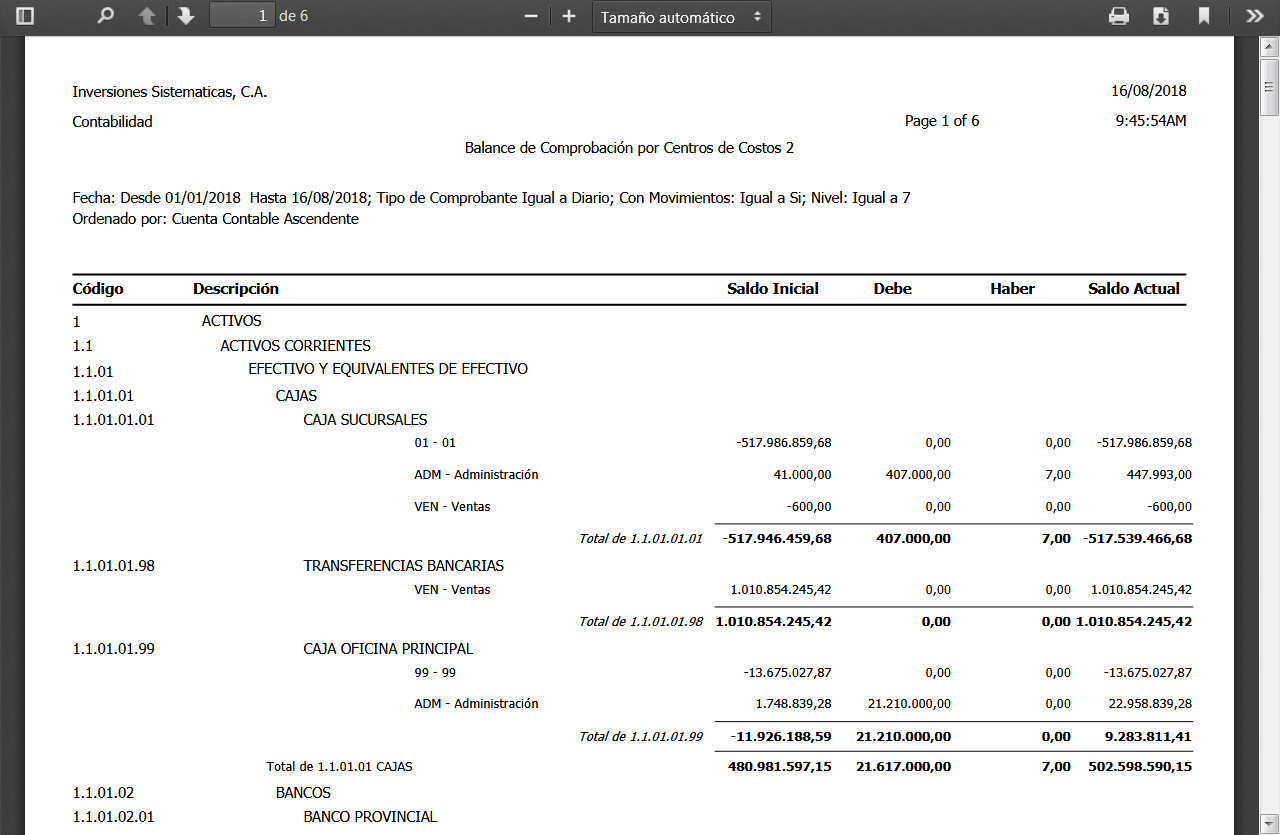Click the report title Balance de Comprobación
This screenshot has height=835, width=1280.
(x=629, y=148)
